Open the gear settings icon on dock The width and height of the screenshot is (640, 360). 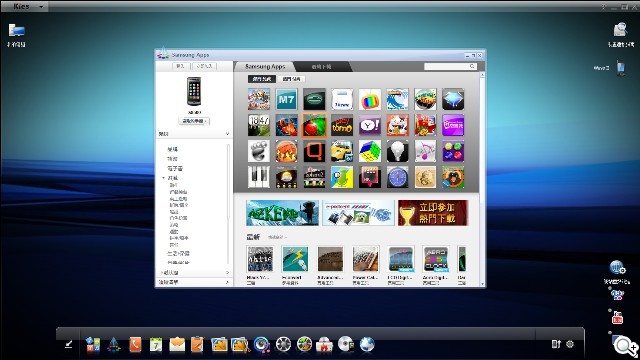(570, 344)
